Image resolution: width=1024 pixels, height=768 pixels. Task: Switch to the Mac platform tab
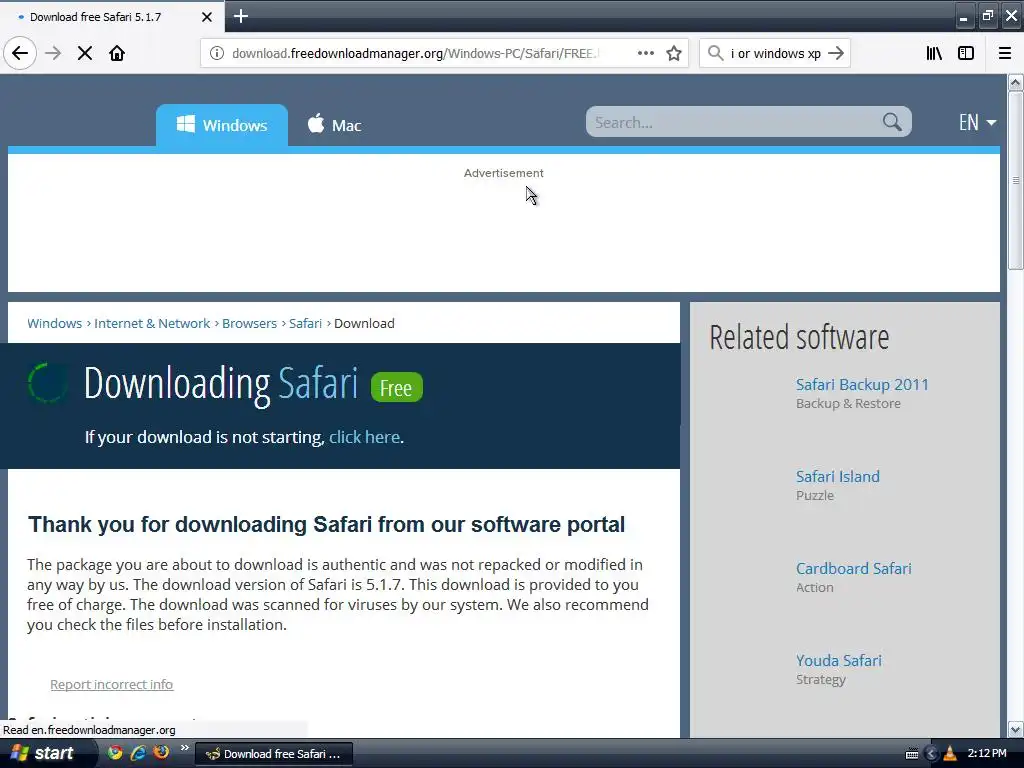point(334,125)
